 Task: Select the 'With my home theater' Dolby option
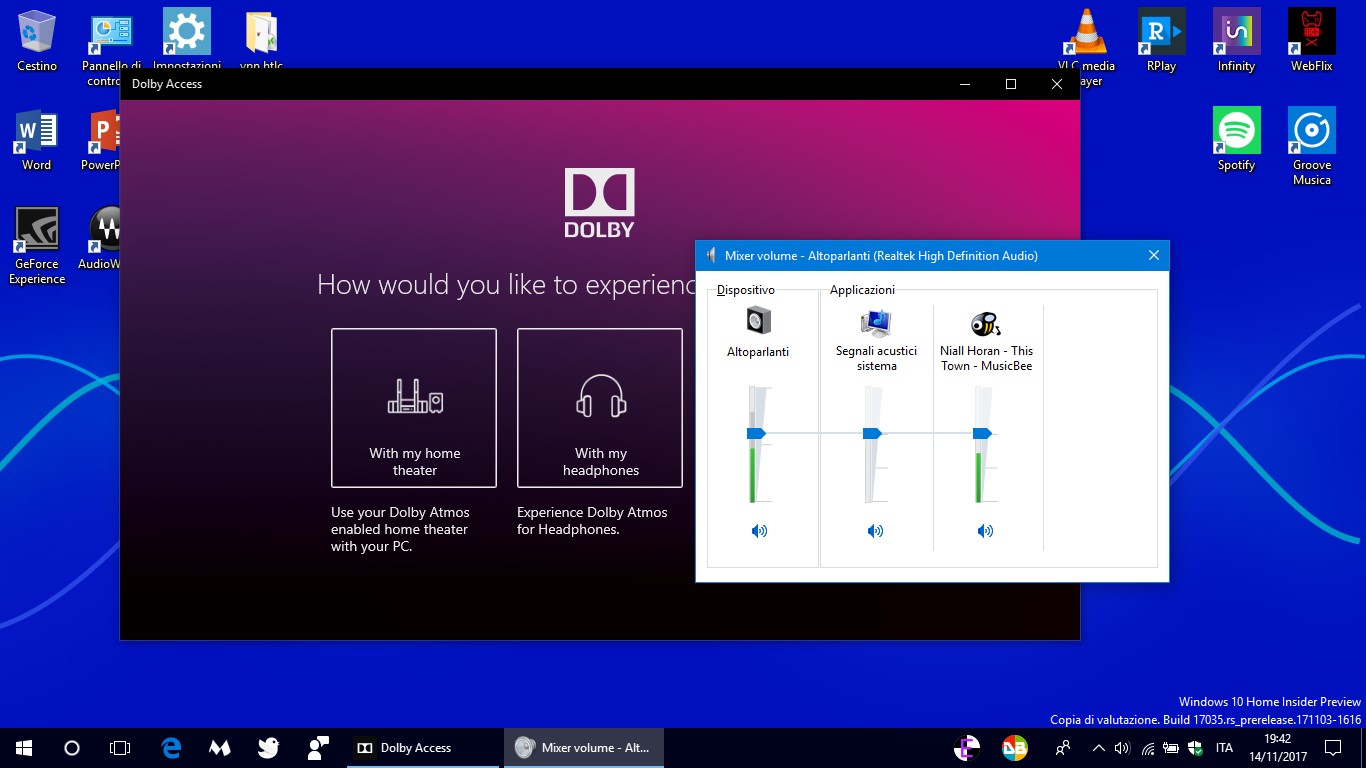coord(414,408)
